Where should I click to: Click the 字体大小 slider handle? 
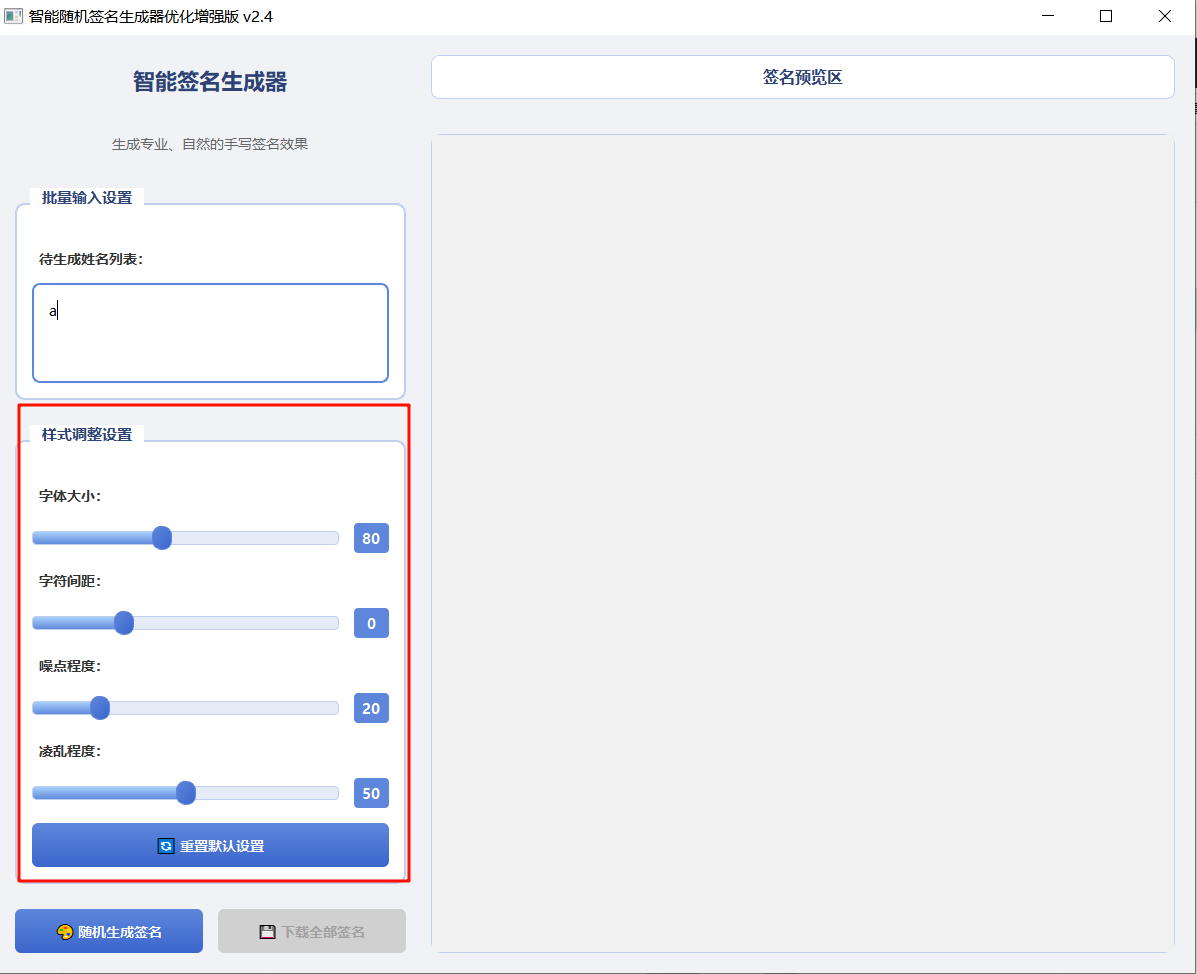pos(162,538)
